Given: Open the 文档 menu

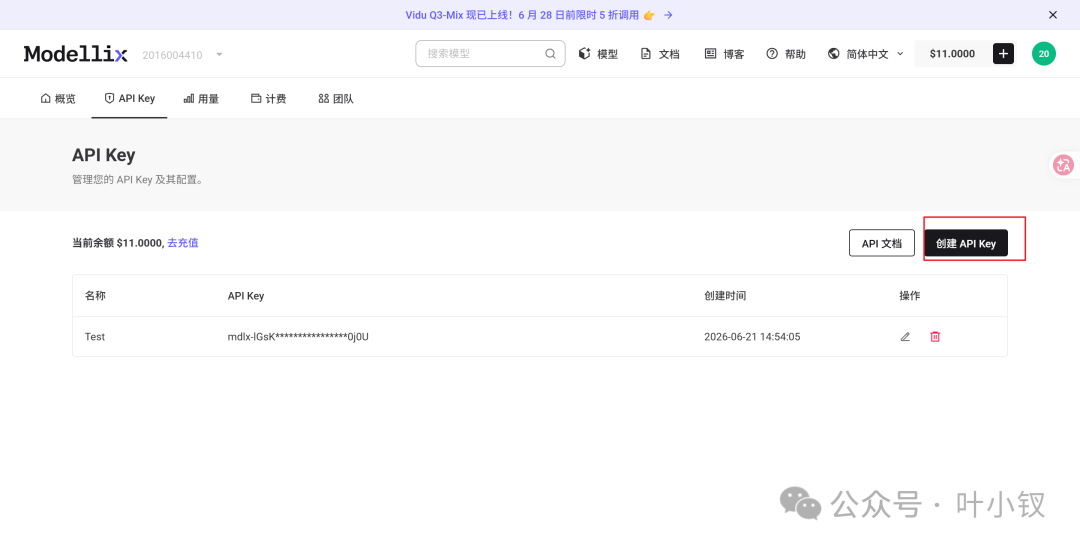Looking at the screenshot, I should [x=660, y=54].
